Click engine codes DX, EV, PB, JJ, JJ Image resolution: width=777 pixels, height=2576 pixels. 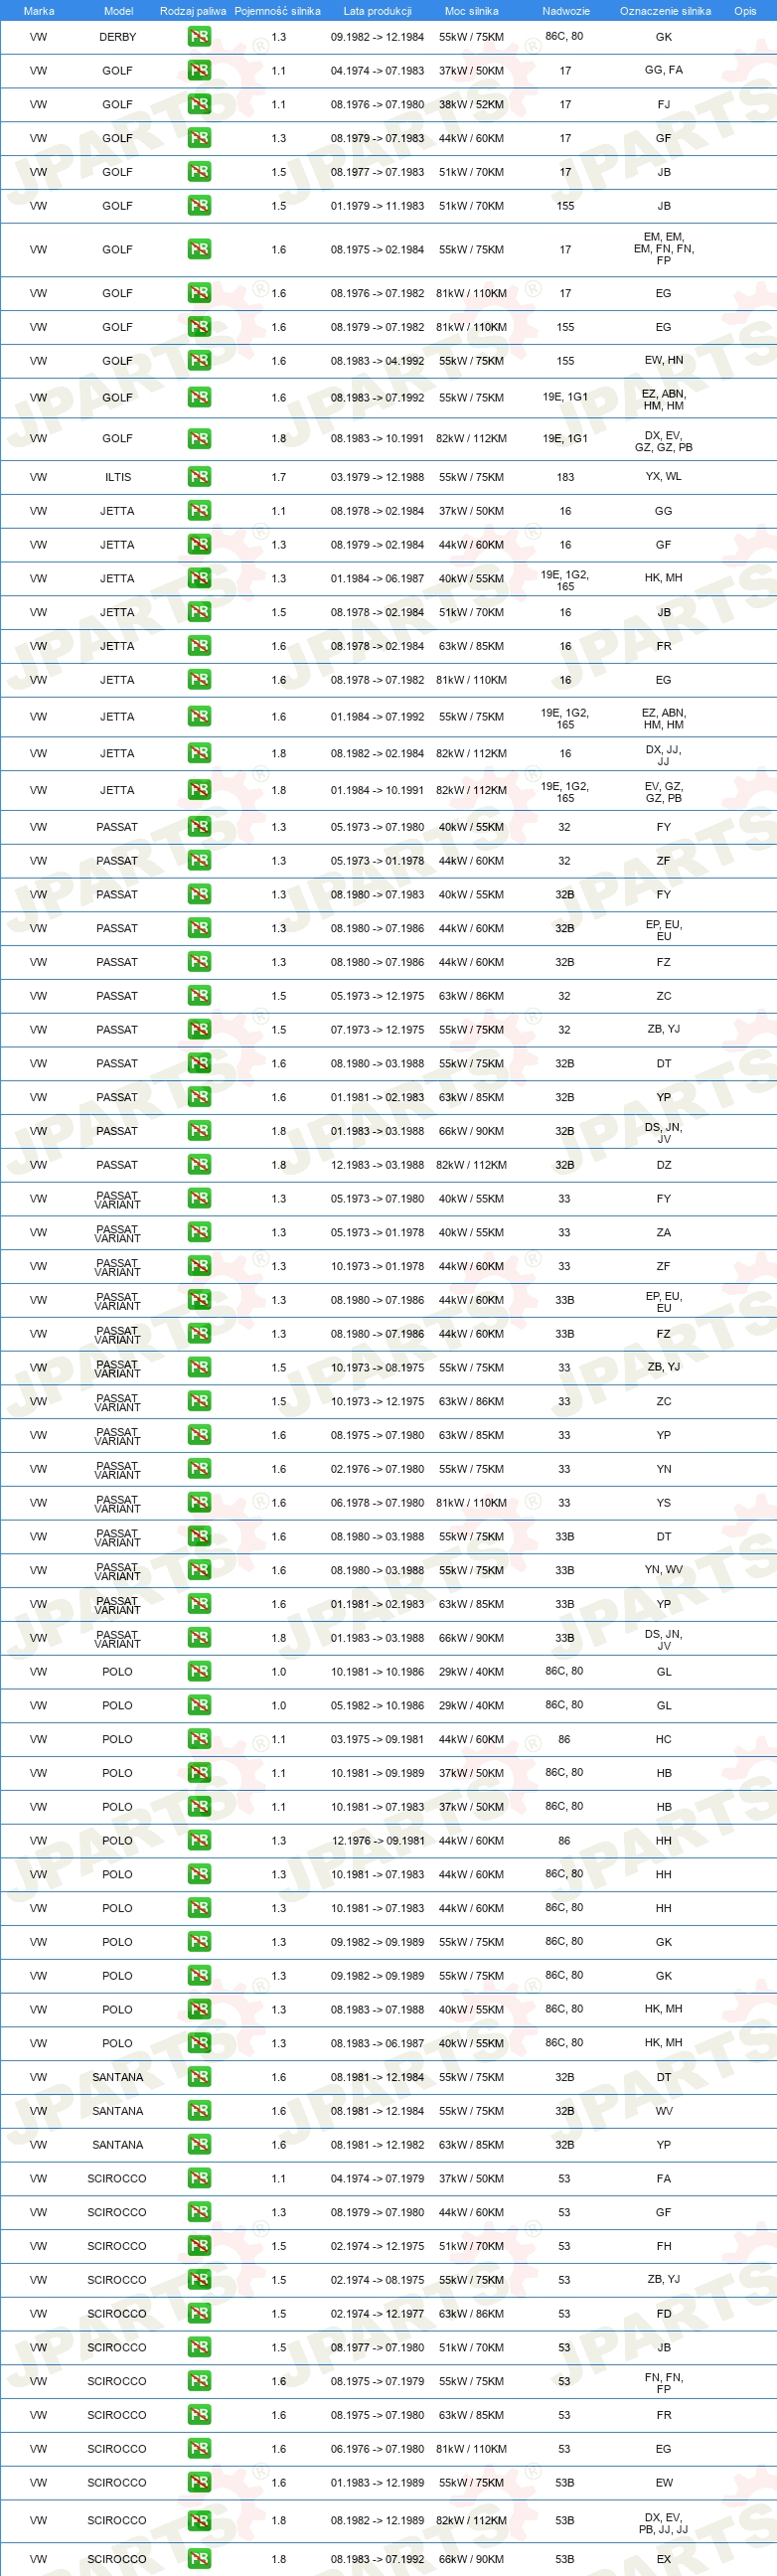pyautogui.click(x=664, y=2522)
